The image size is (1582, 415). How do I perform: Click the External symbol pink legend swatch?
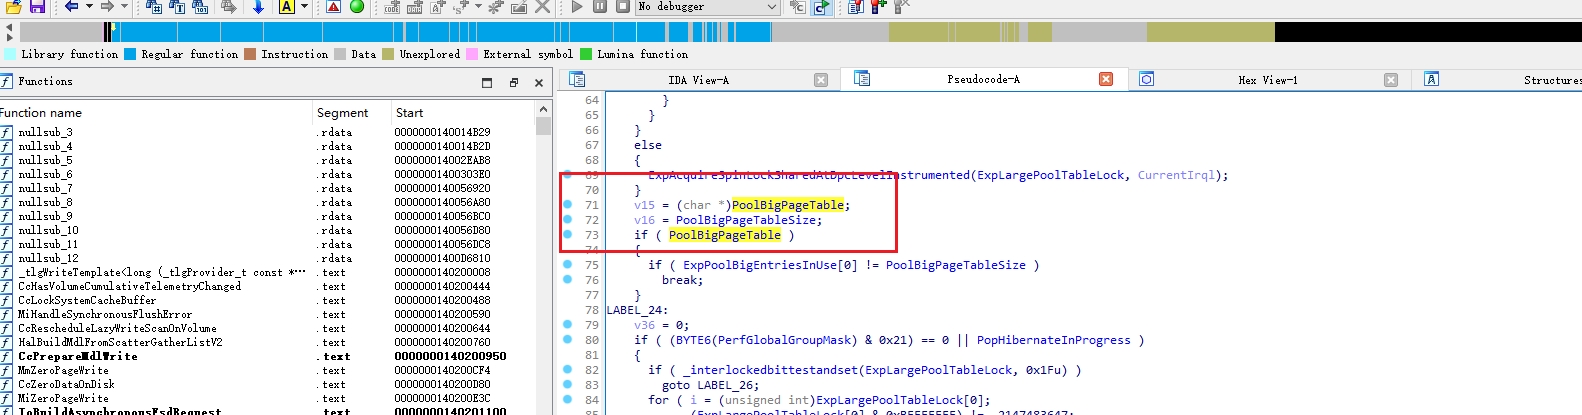(x=472, y=54)
